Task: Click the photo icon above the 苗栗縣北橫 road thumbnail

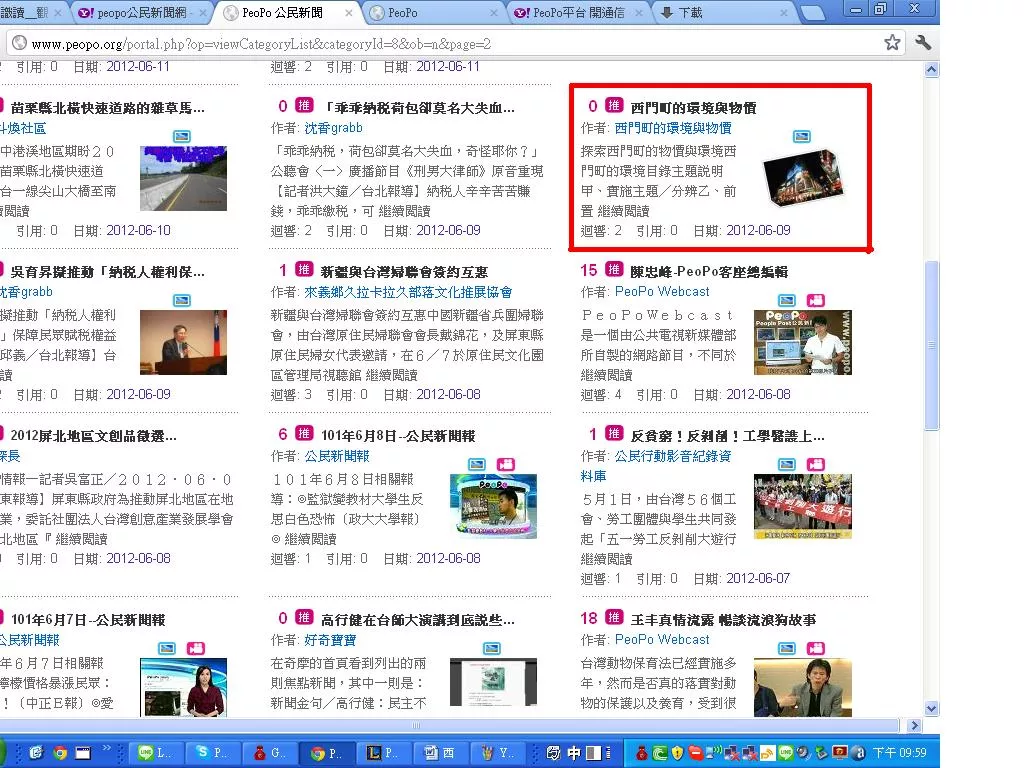Action: click(182, 136)
